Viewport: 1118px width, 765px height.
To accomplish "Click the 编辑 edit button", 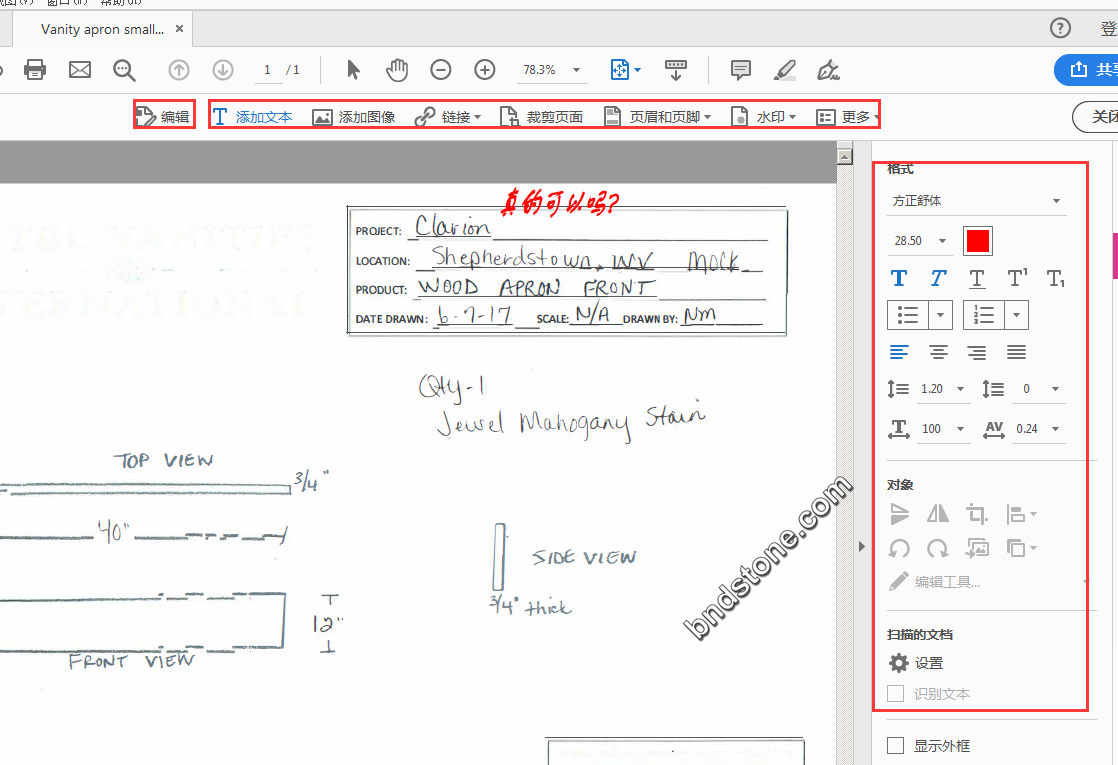I will coord(163,117).
